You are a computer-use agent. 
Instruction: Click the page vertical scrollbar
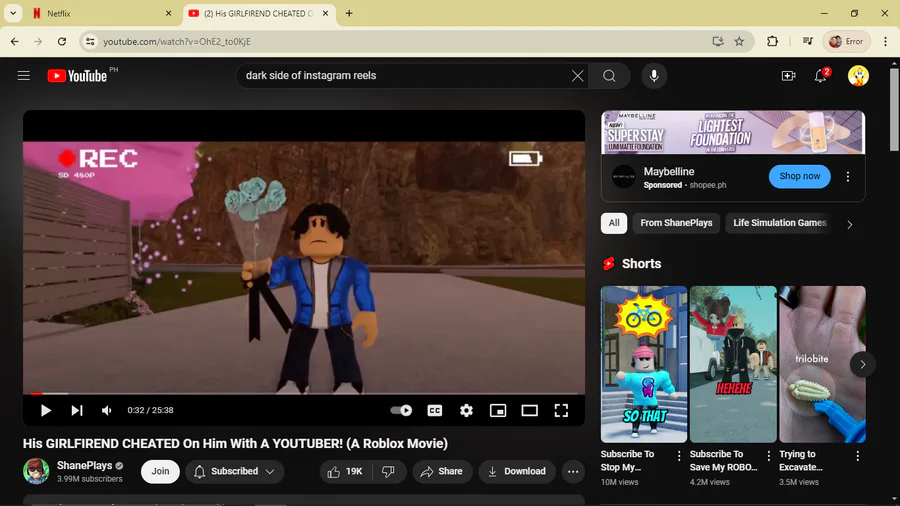894,109
